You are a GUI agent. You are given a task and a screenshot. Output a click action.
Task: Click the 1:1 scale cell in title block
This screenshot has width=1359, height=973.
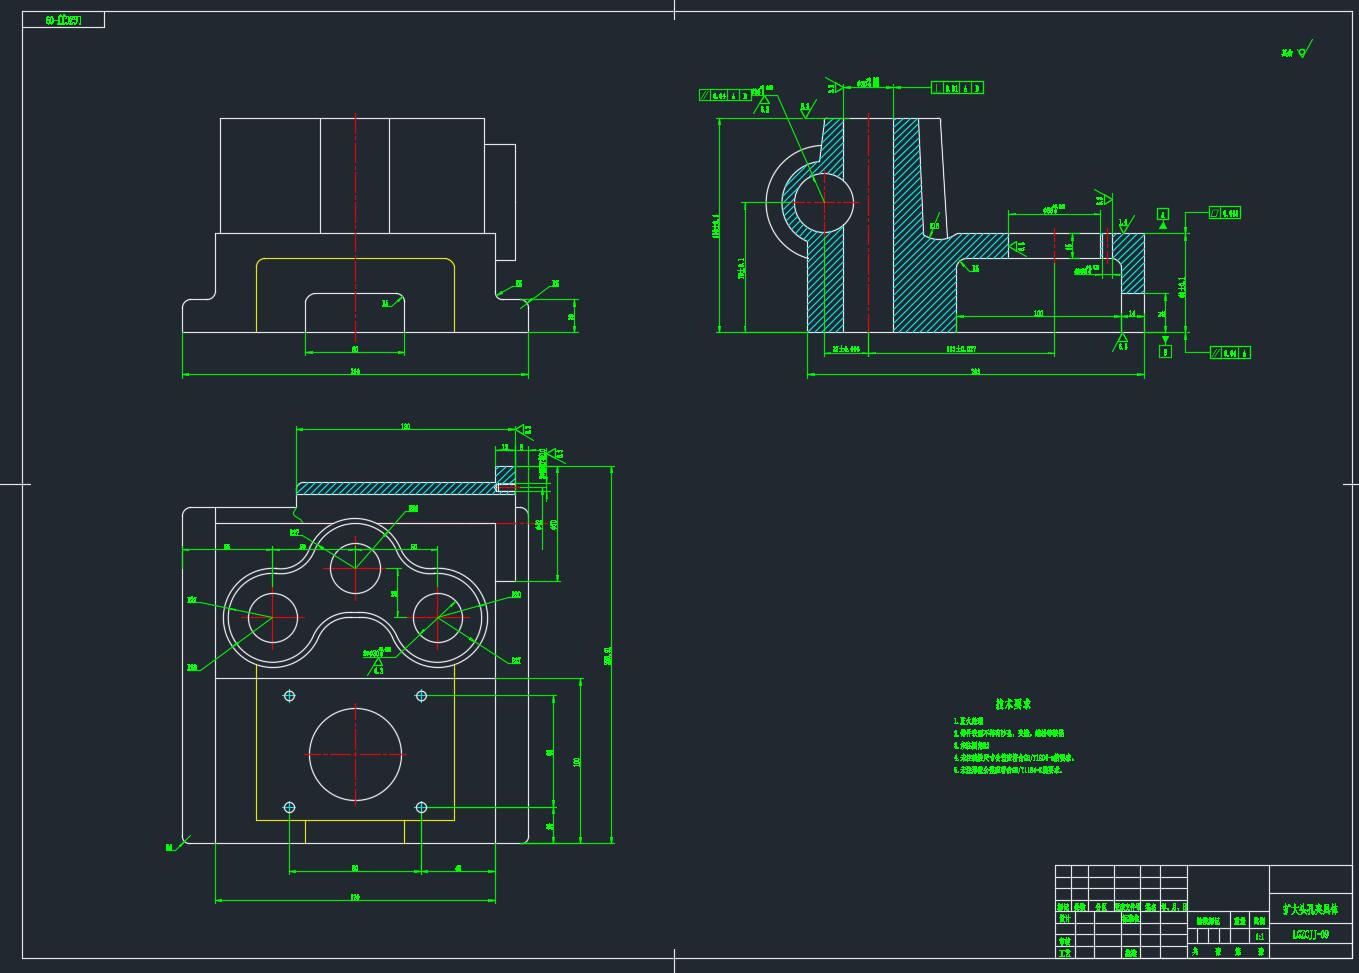[1258, 937]
